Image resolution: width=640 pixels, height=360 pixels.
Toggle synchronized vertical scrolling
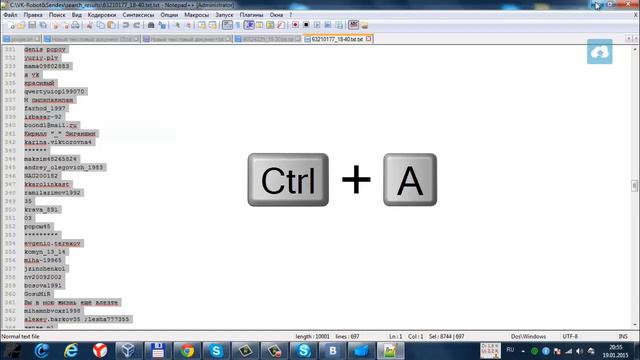(x=202, y=25)
